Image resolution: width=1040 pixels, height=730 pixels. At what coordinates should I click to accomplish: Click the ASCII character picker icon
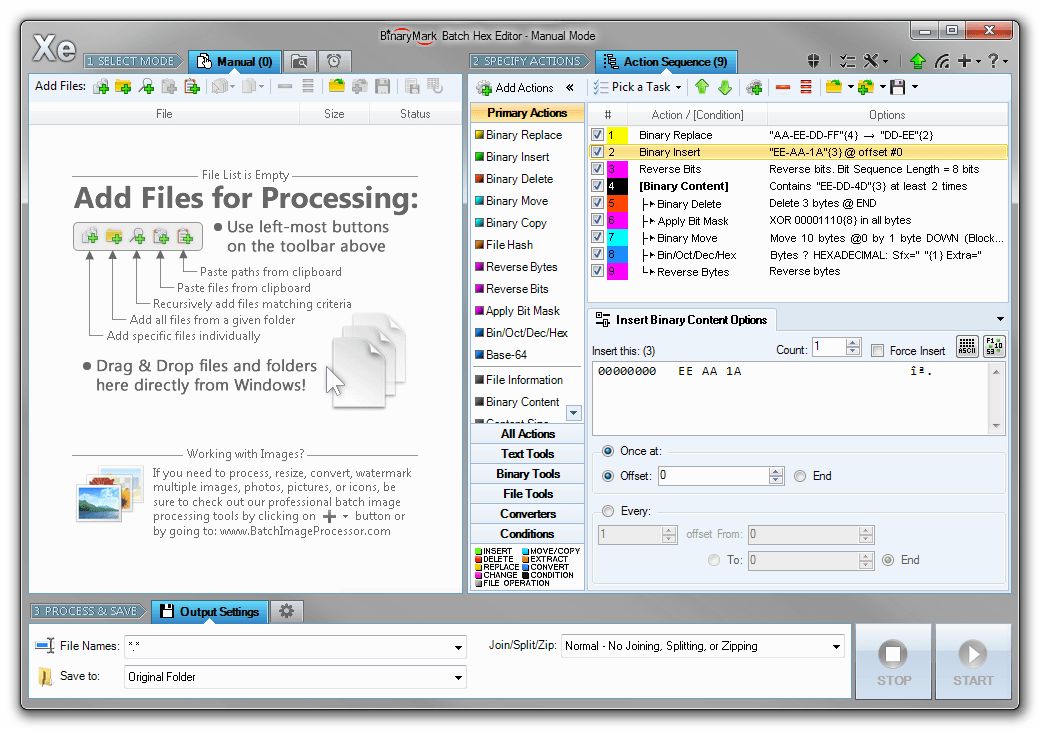(x=967, y=347)
